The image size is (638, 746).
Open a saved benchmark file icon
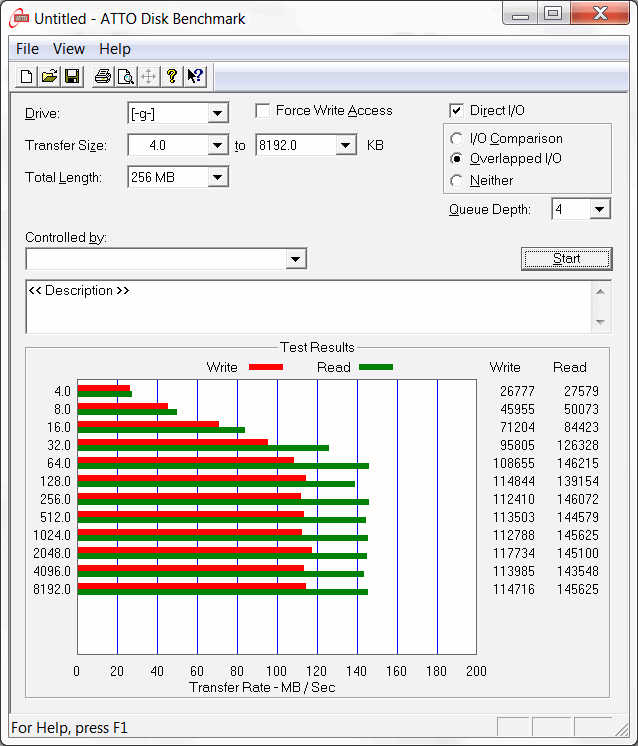tap(49, 76)
